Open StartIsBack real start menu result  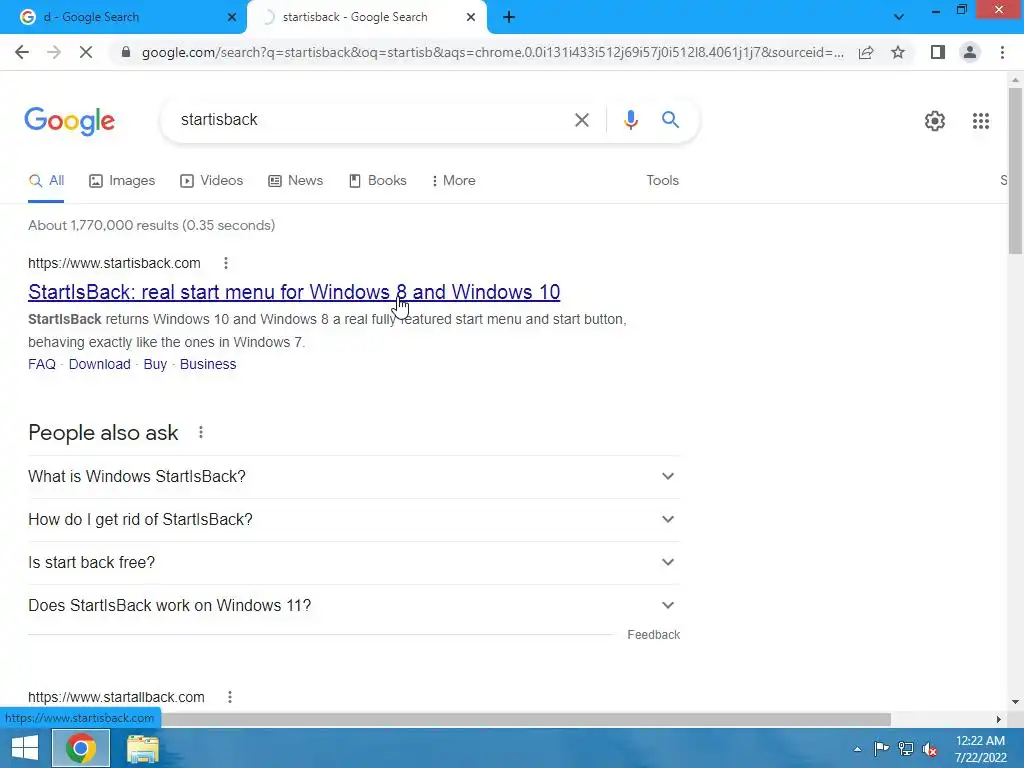point(294,292)
